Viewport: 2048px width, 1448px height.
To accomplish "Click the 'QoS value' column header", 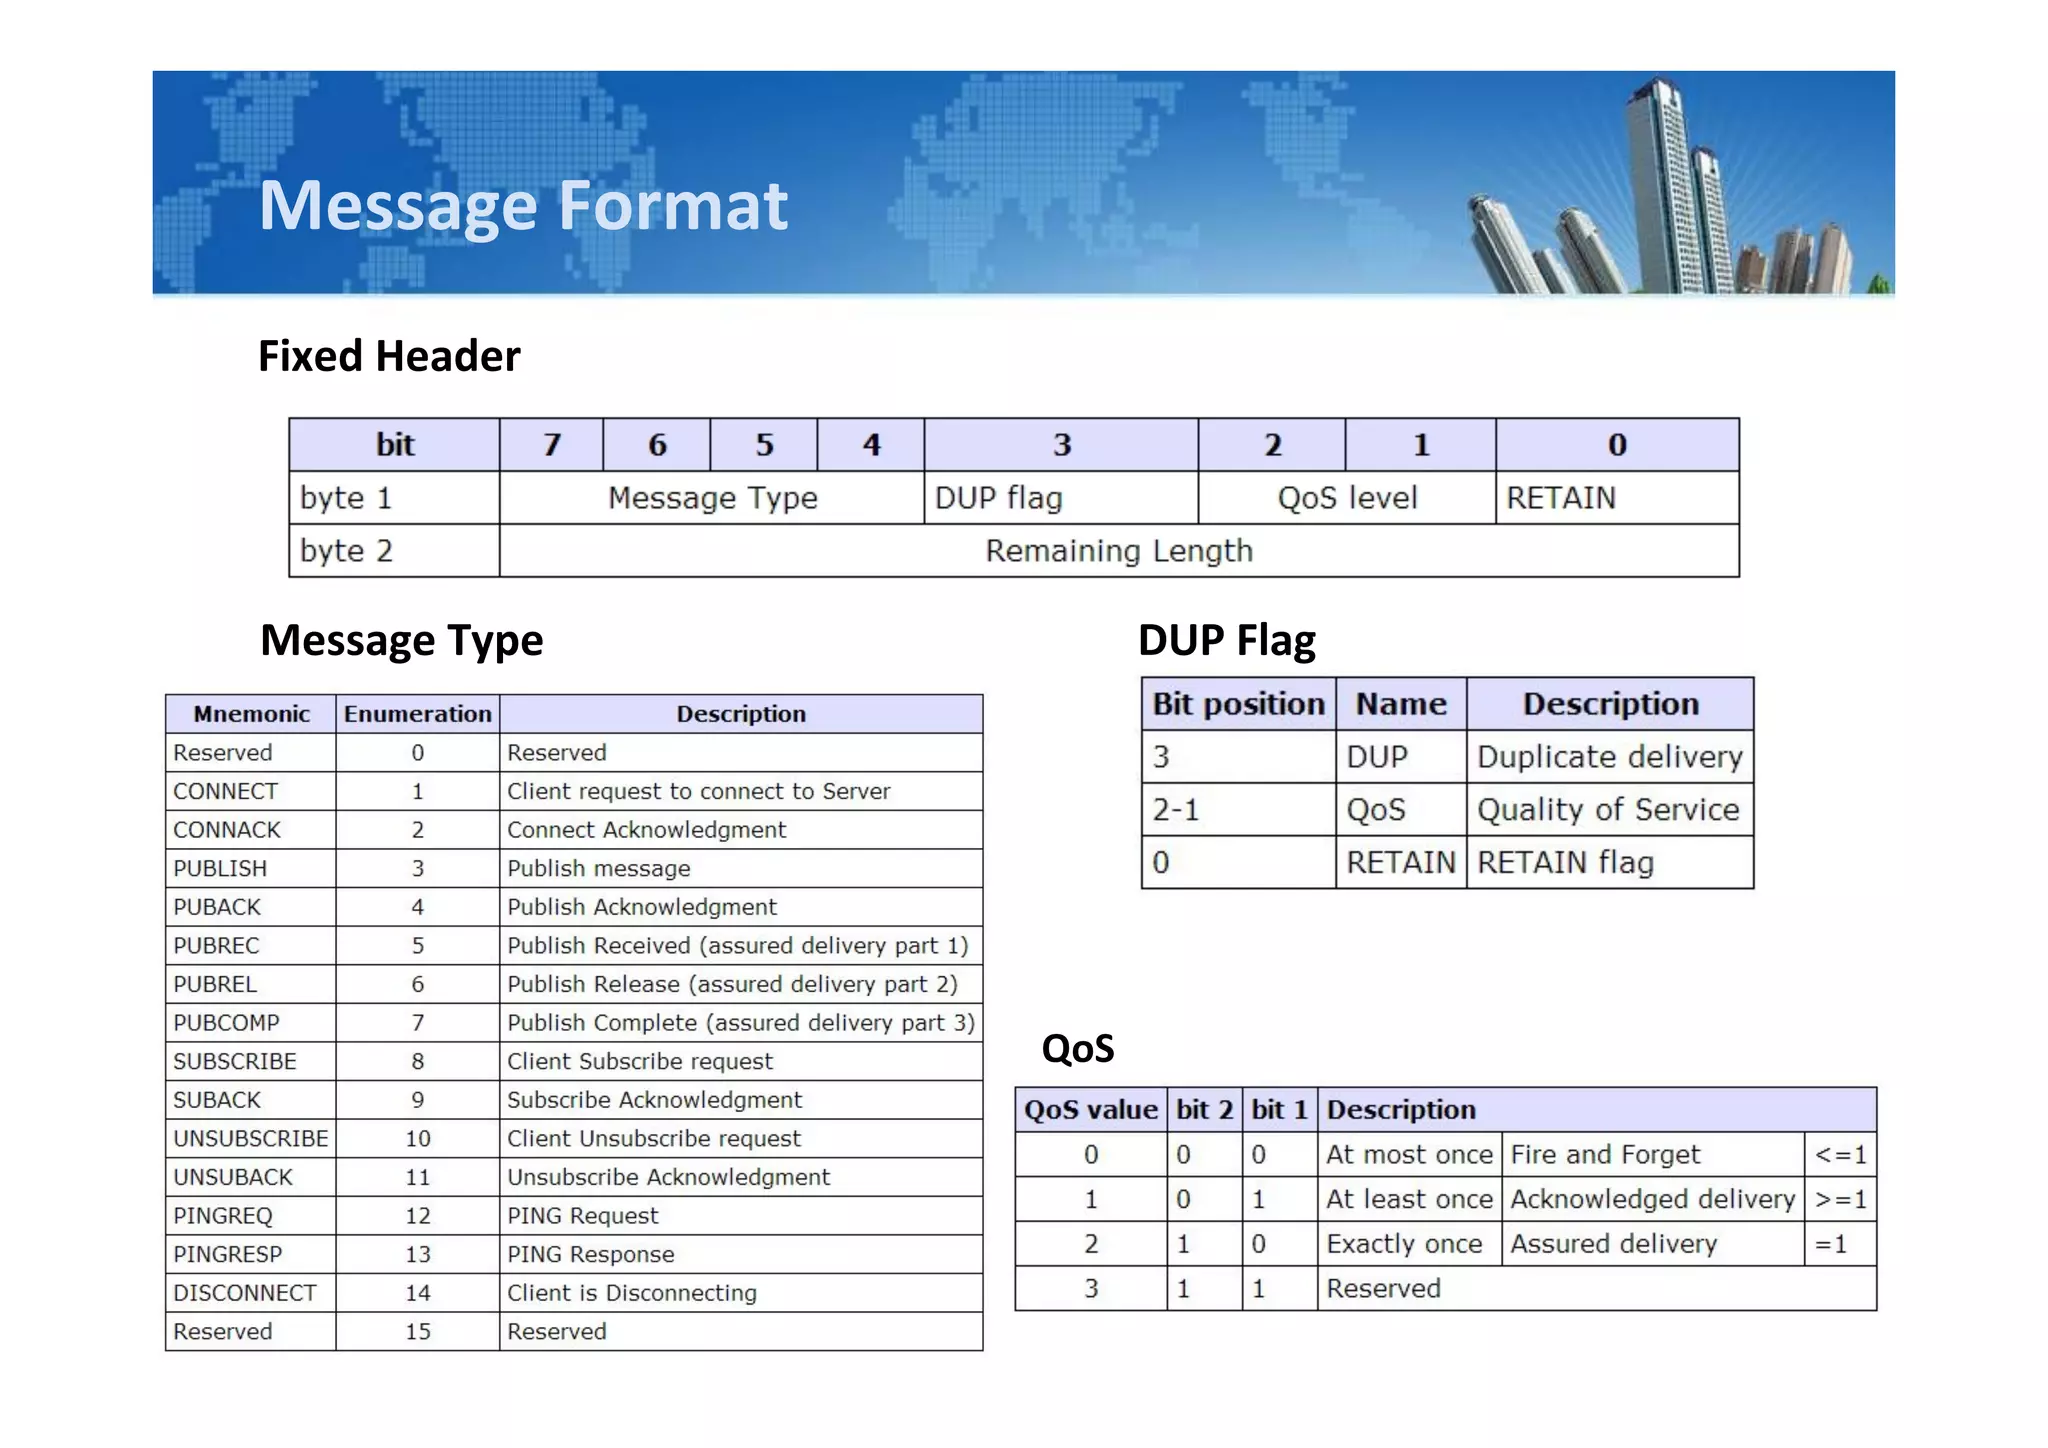I will pyautogui.click(x=1091, y=1110).
